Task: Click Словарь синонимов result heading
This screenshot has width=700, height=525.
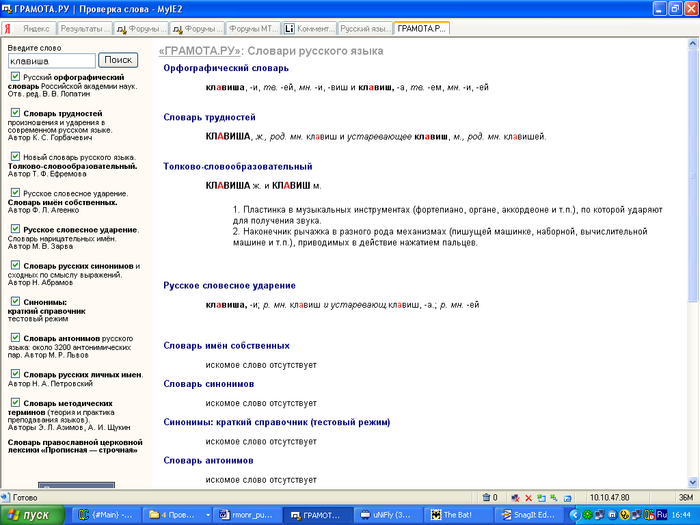Action: [x=208, y=384]
